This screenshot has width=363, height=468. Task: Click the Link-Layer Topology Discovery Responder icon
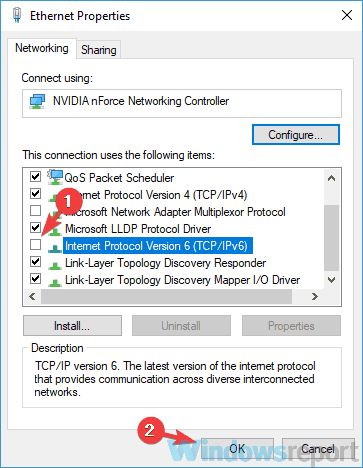coord(55,265)
